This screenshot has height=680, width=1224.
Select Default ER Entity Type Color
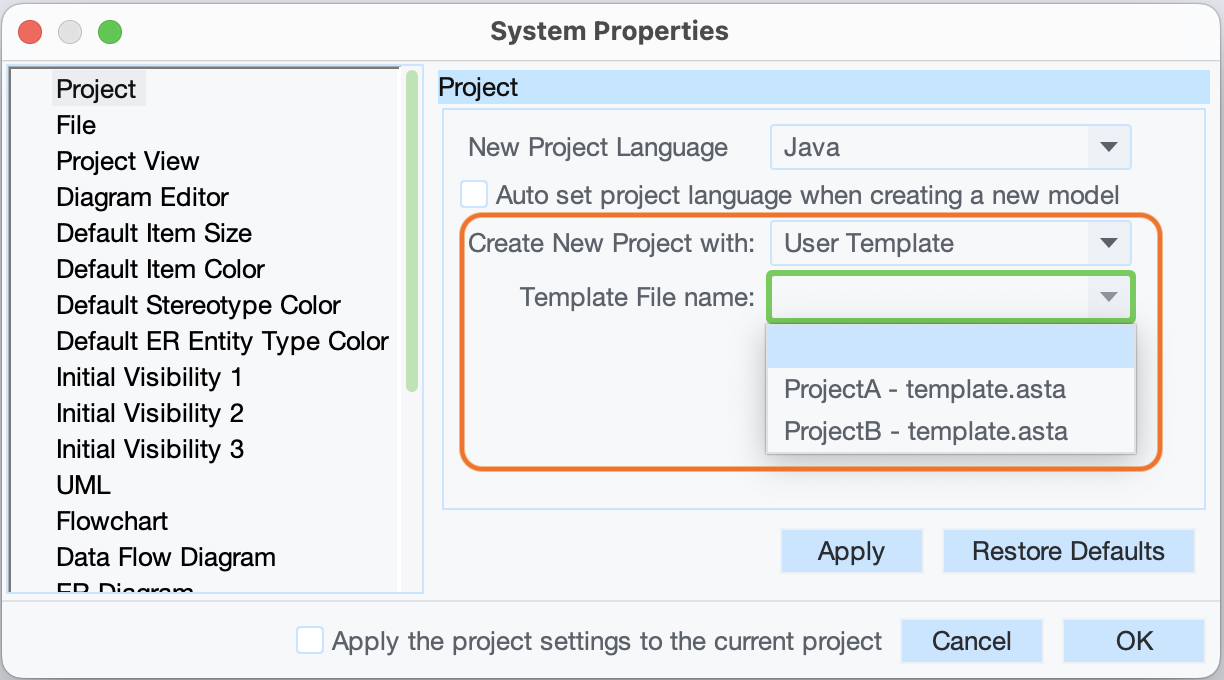pos(222,341)
